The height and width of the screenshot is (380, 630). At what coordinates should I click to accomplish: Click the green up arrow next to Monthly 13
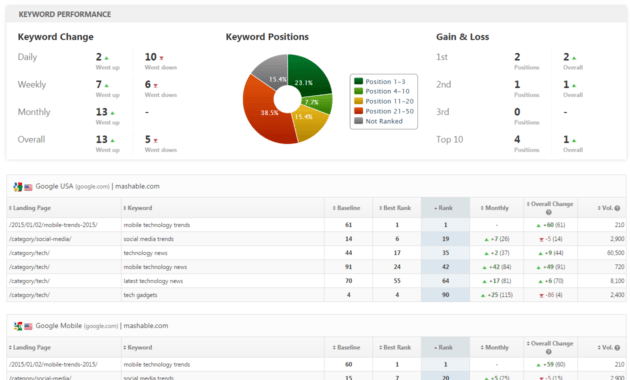coord(112,113)
